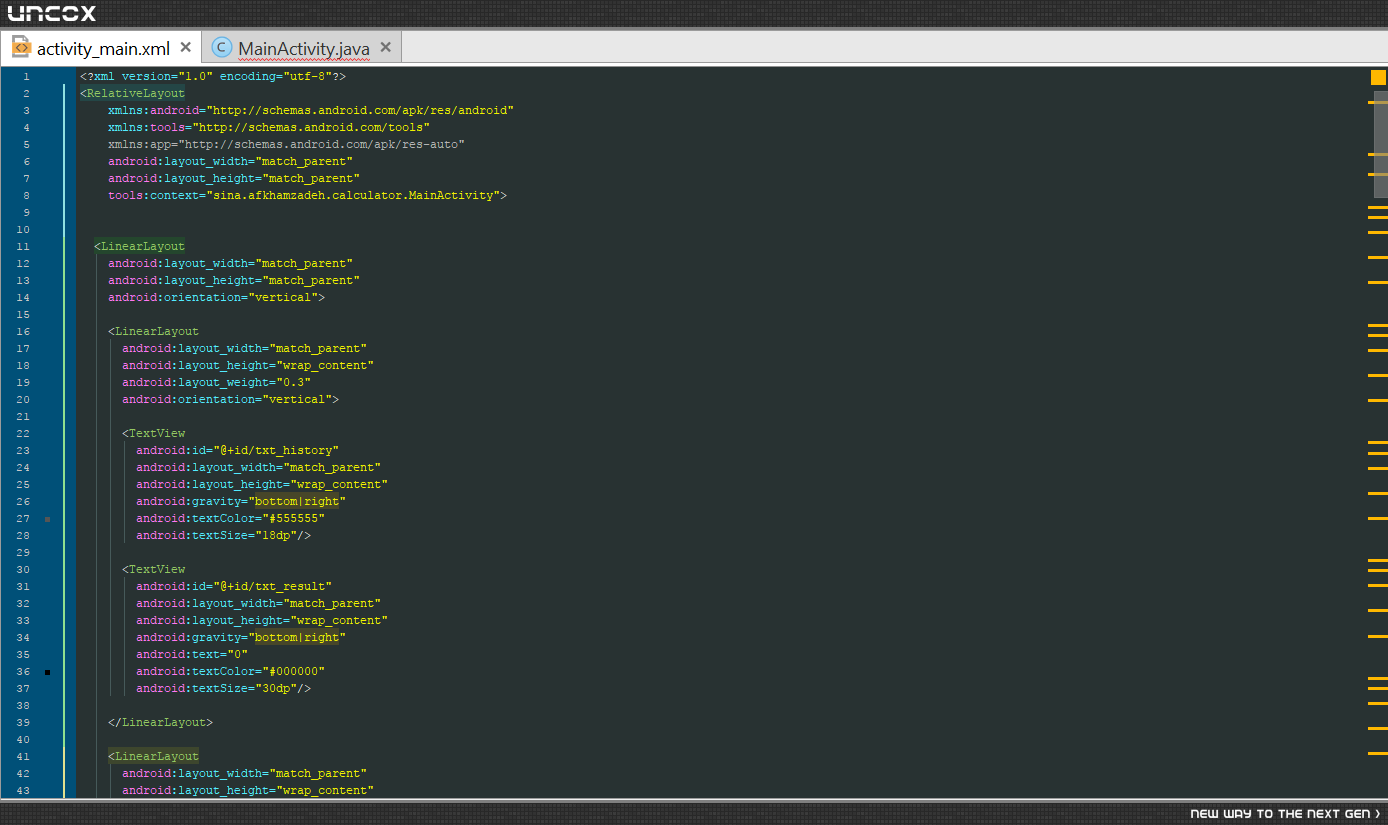Viewport: 1388px width, 825px height.
Task: Close the MainActivity.java tab
Action: click(385, 47)
